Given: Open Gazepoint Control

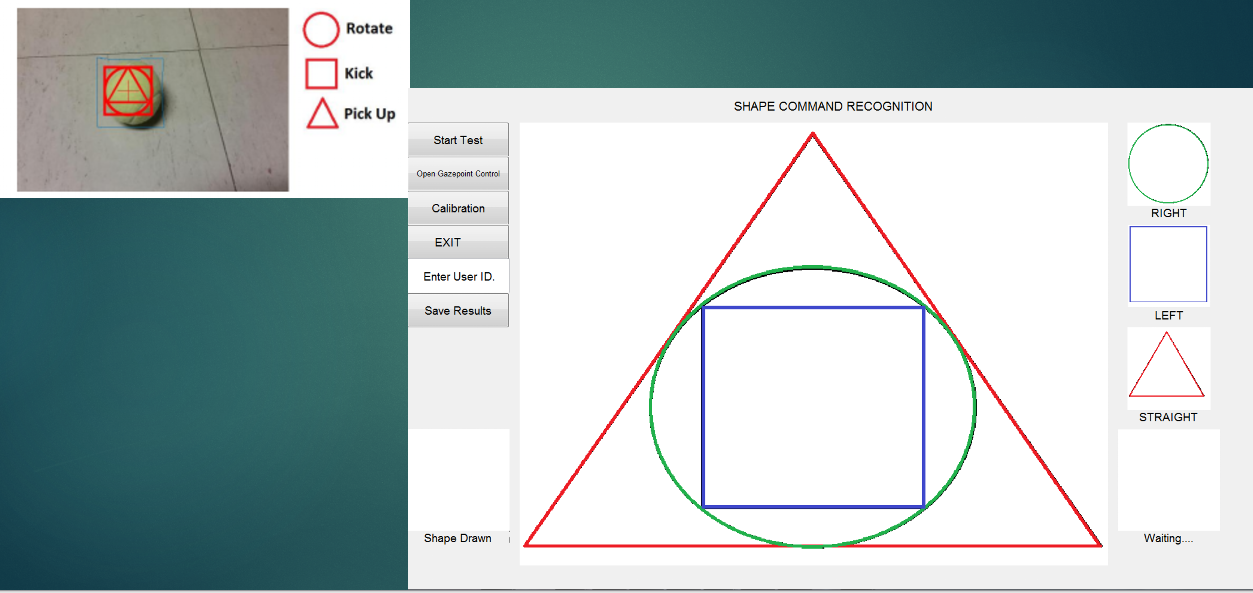Looking at the screenshot, I should [458, 174].
